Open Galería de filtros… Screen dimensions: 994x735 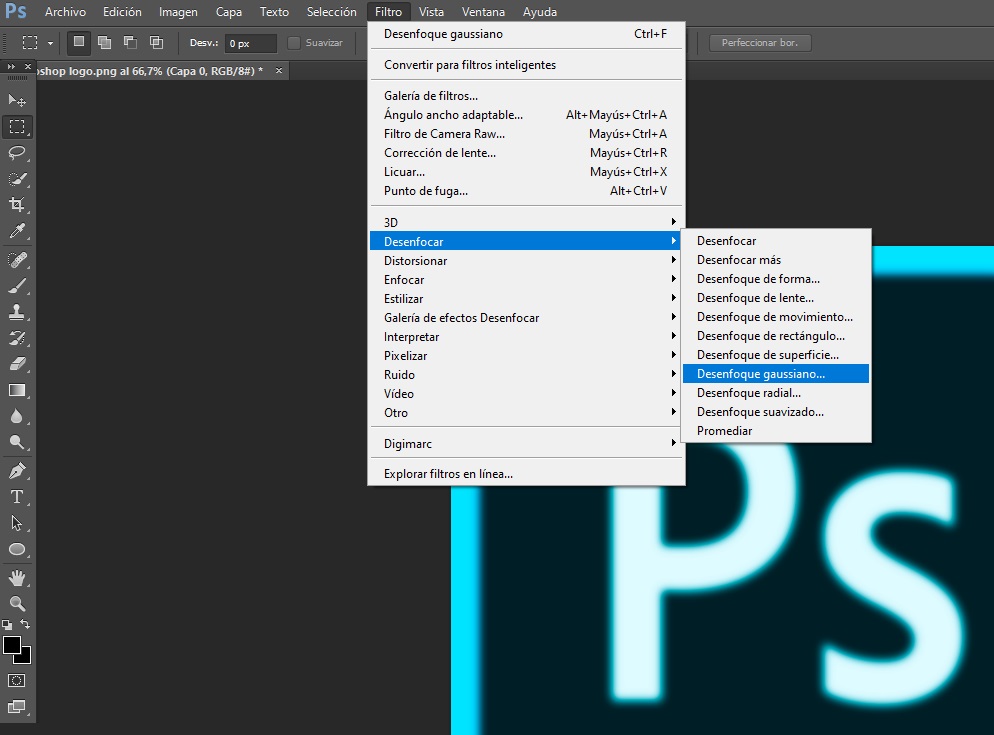point(525,96)
